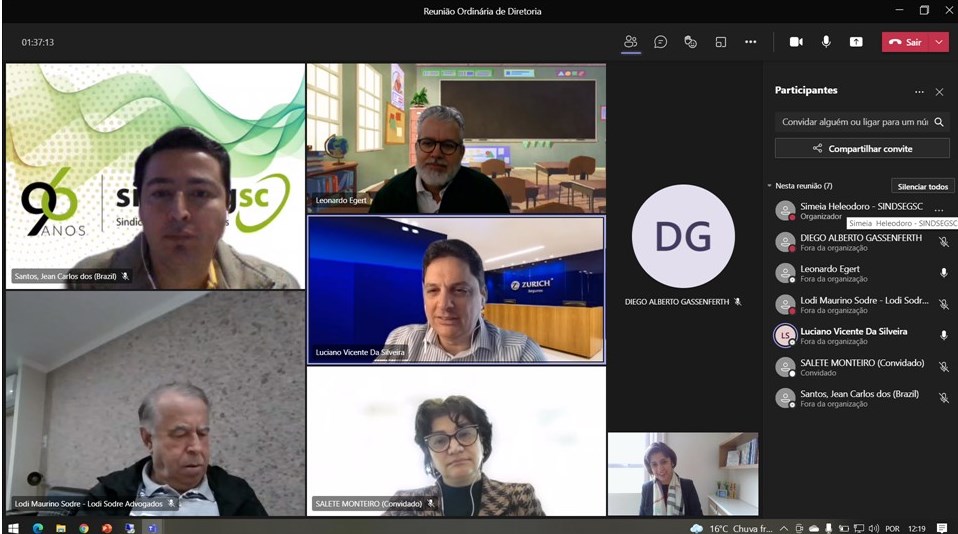This screenshot has height=534, width=958.
Task: Open the reactions icon in meeting toolbar
Action: (x=690, y=42)
